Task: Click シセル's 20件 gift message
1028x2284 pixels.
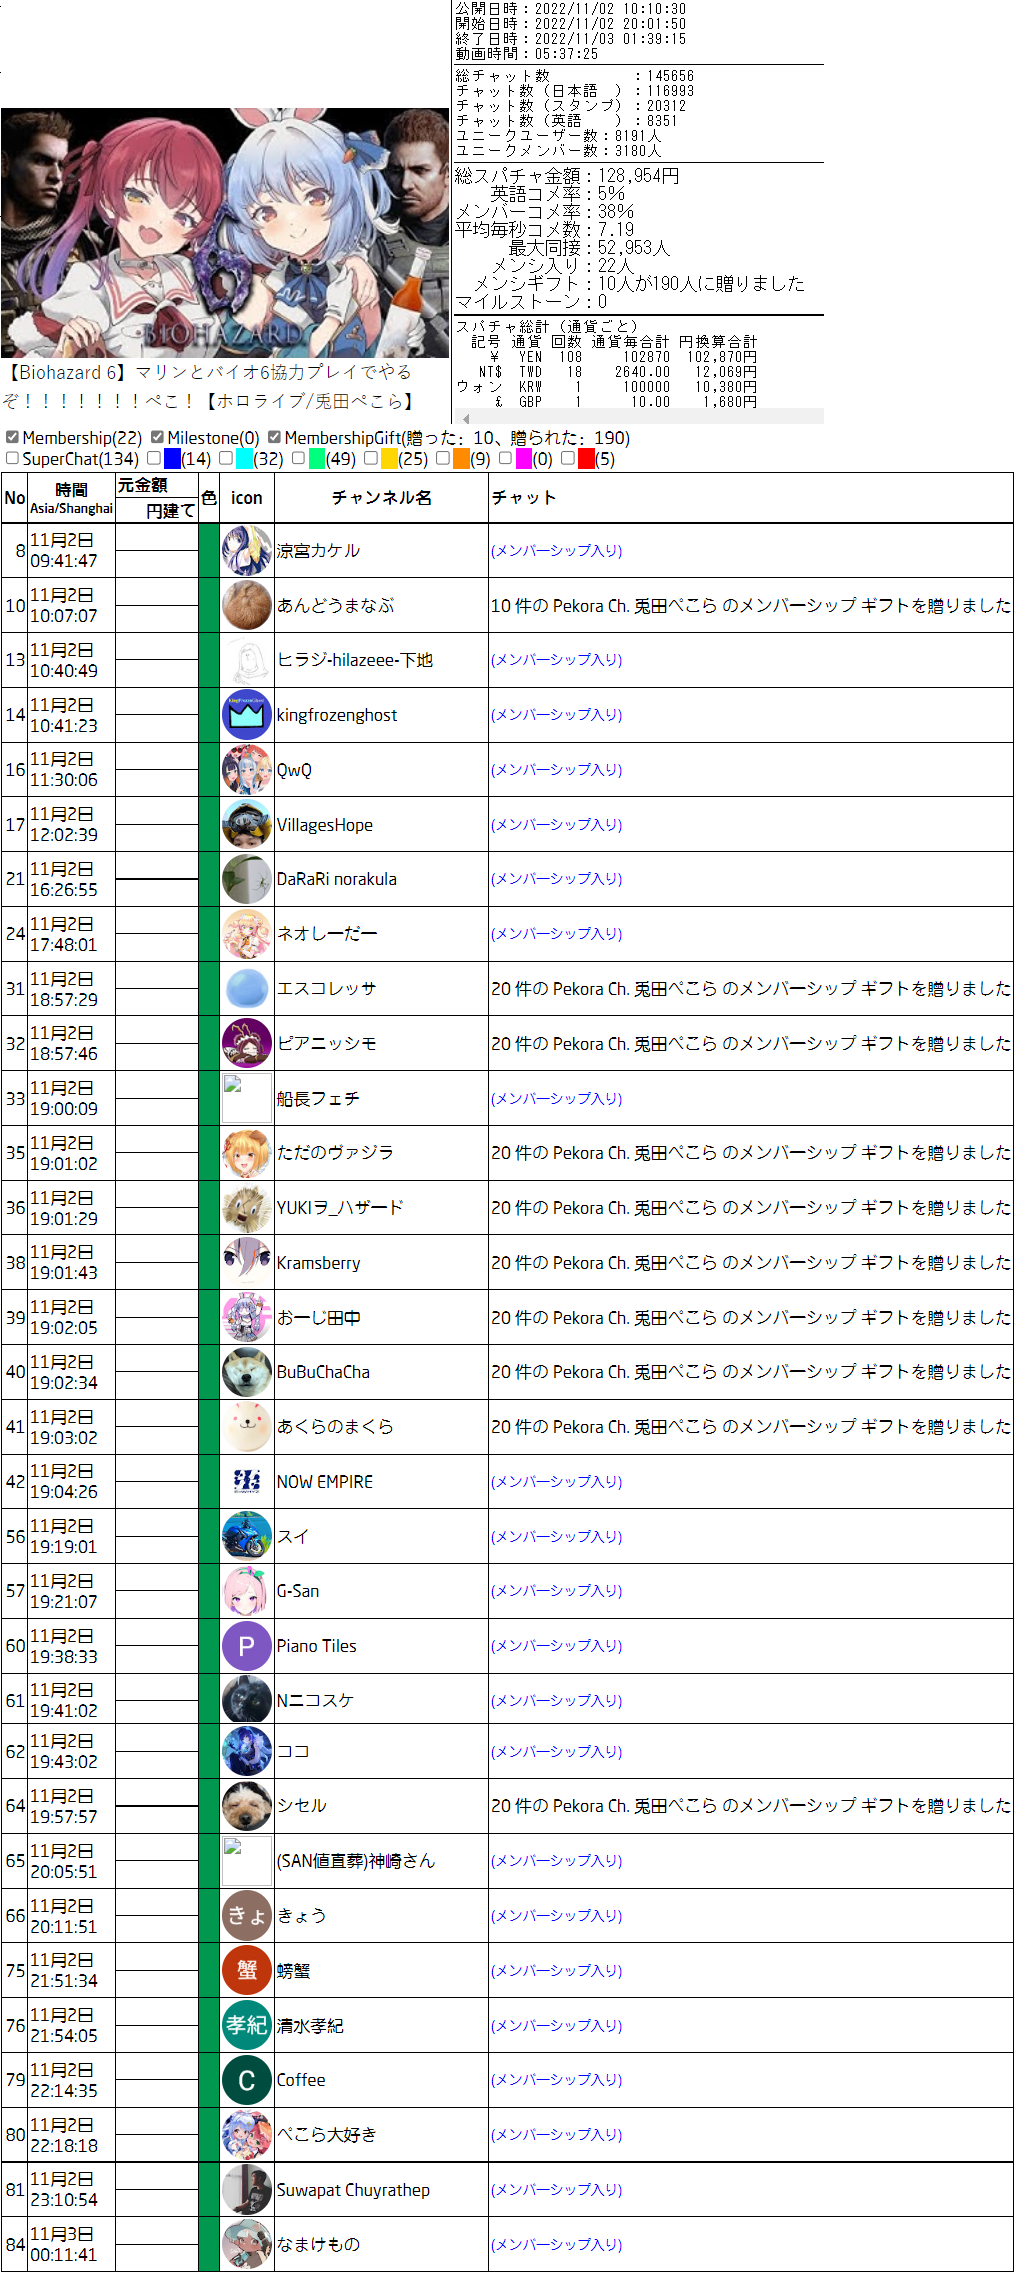Action: (x=751, y=1806)
